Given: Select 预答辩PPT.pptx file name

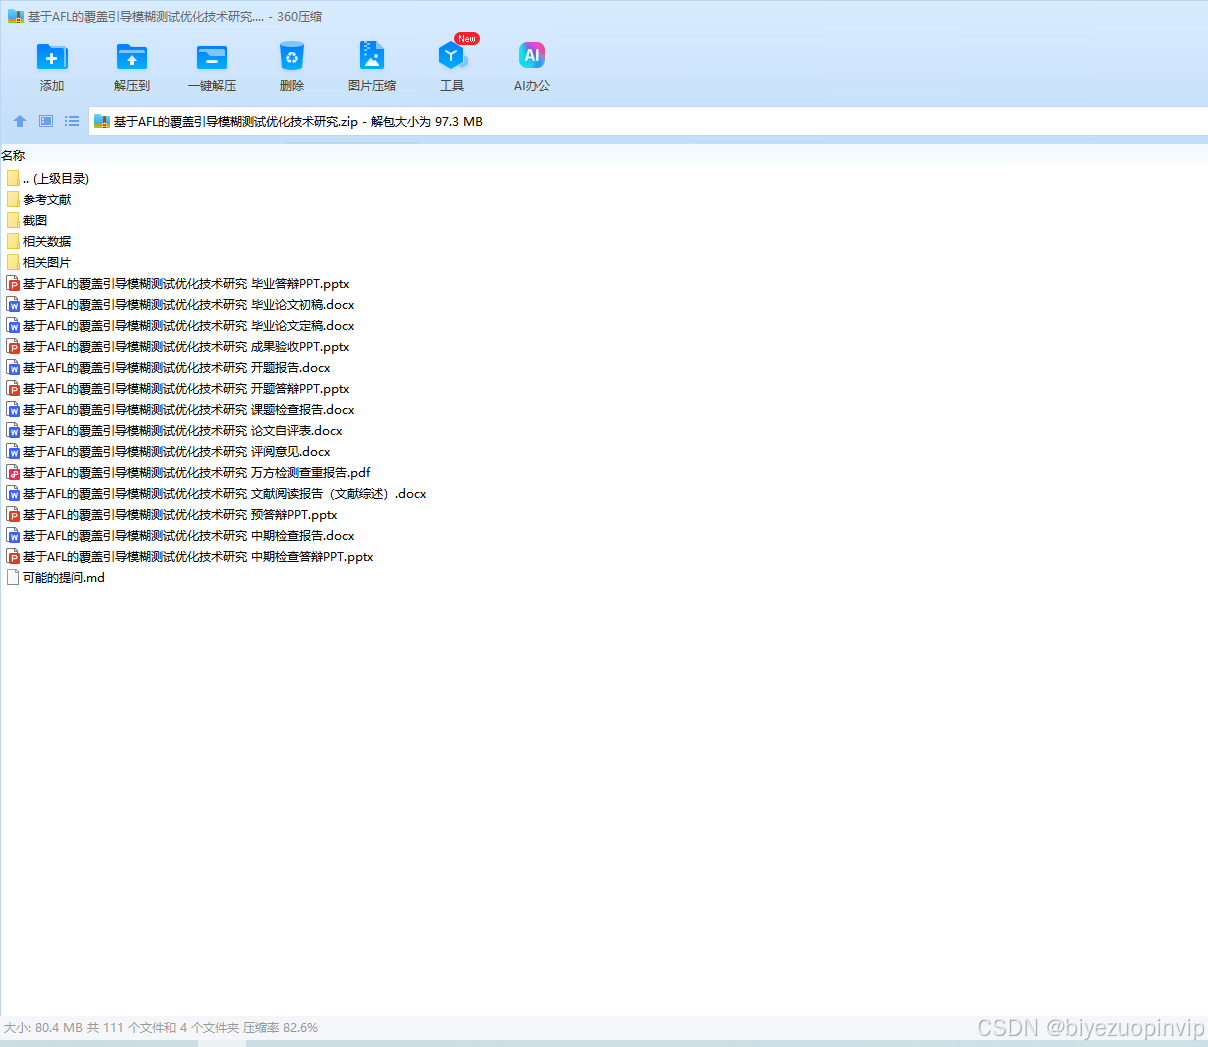Looking at the screenshot, I should pyautogui.click(x=181, y=515).
